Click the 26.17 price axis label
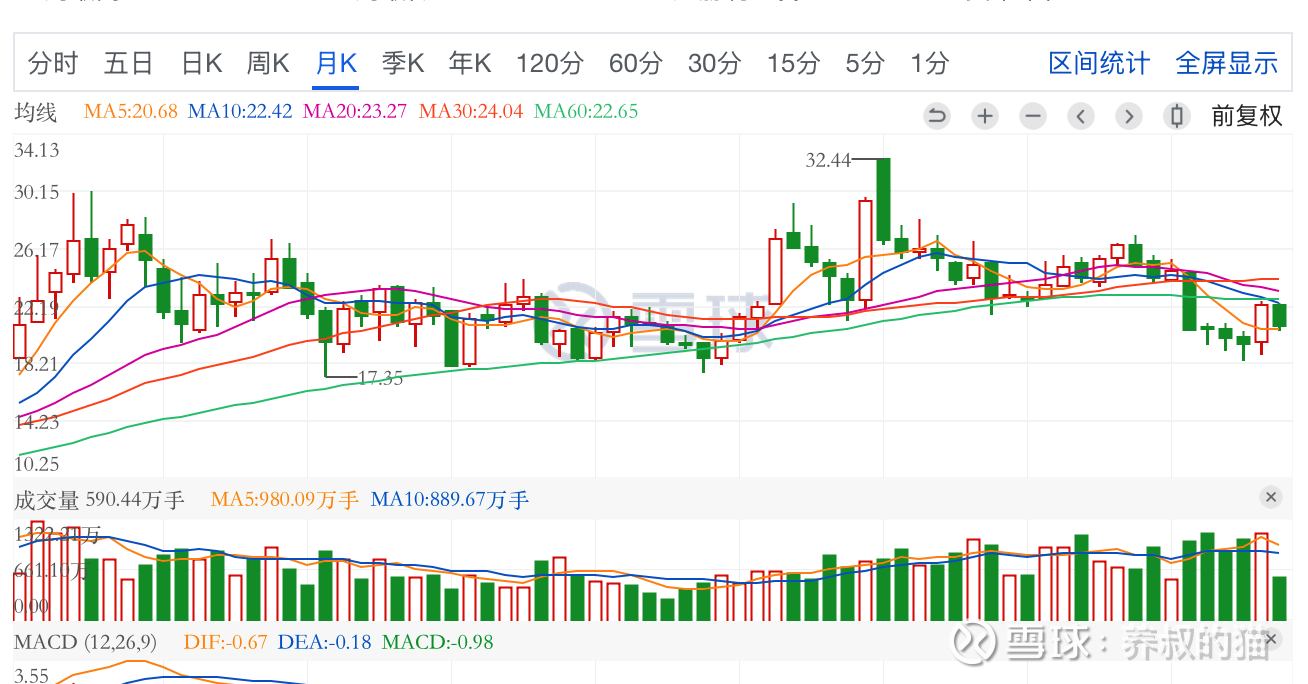 (x=37, y=250)
